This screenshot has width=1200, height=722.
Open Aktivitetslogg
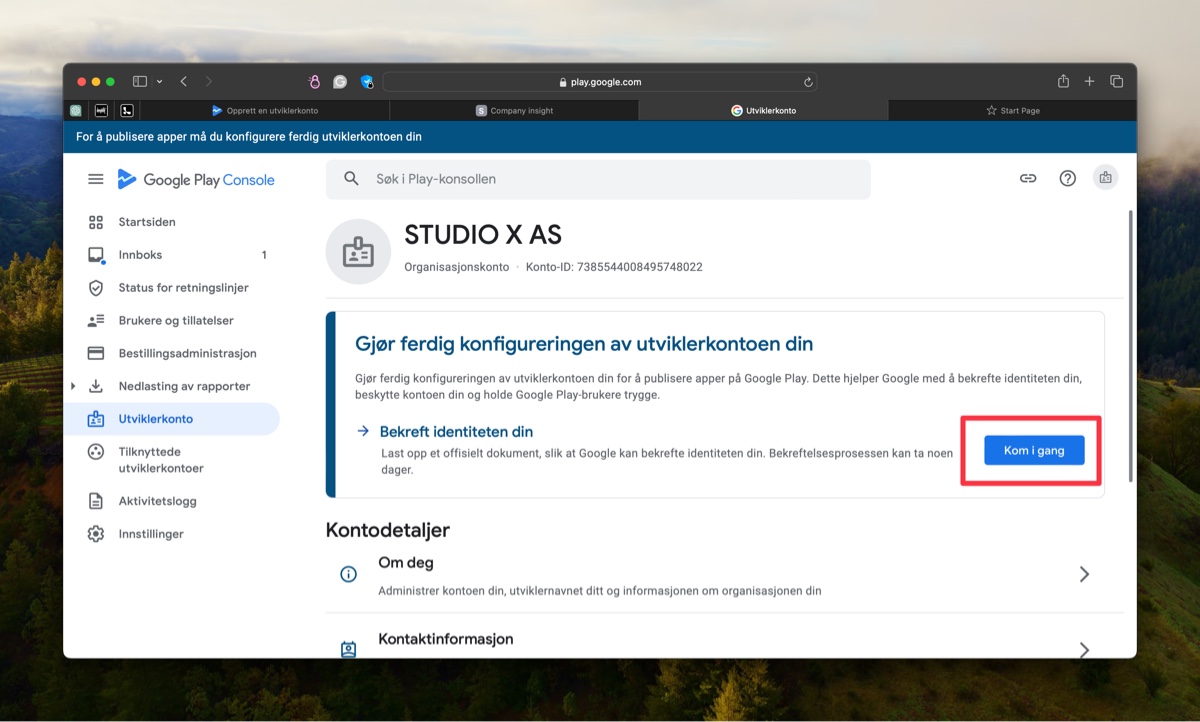pos(157,501)
